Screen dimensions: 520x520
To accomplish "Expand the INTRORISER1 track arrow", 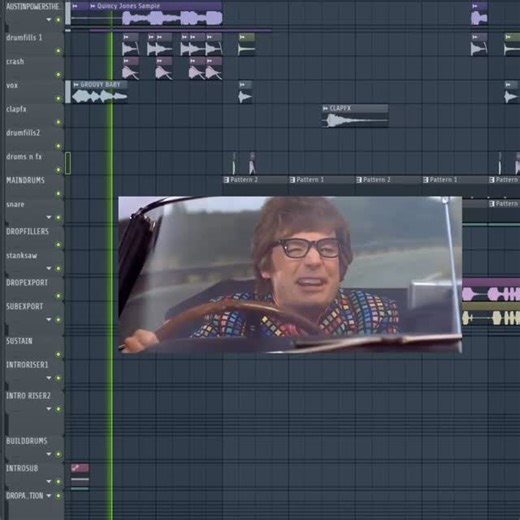I will (x=49, y=378).
